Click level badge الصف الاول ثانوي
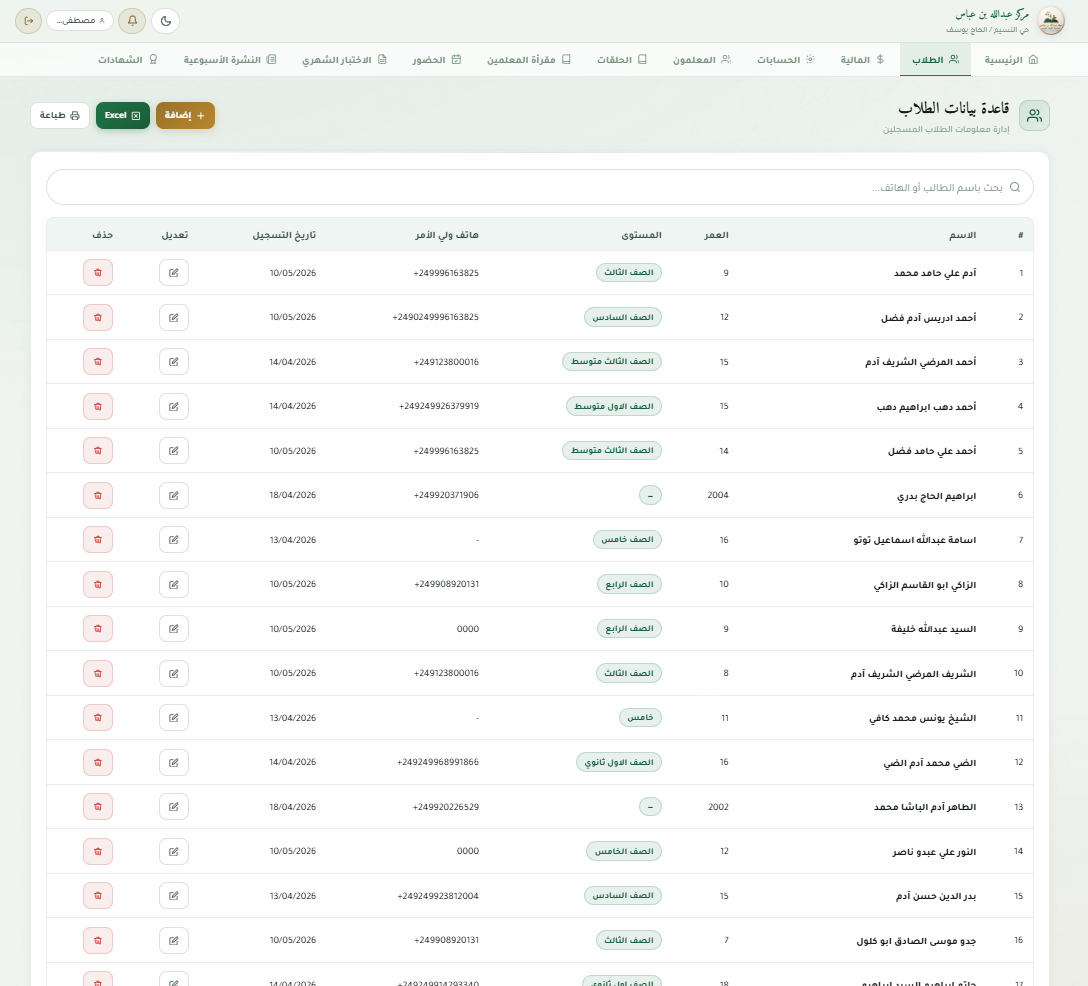This screenshot has height=986, width=1088. tap(619, 763)
